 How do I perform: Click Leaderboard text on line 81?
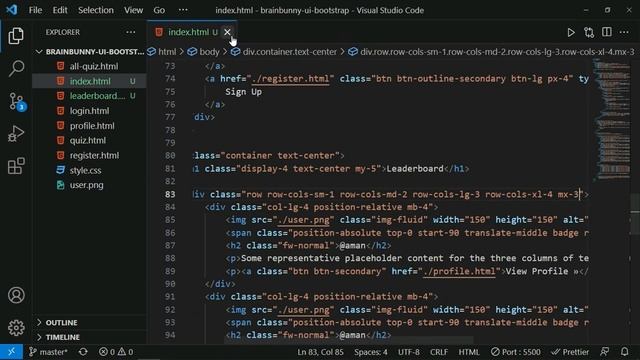[x=415, y=169]
